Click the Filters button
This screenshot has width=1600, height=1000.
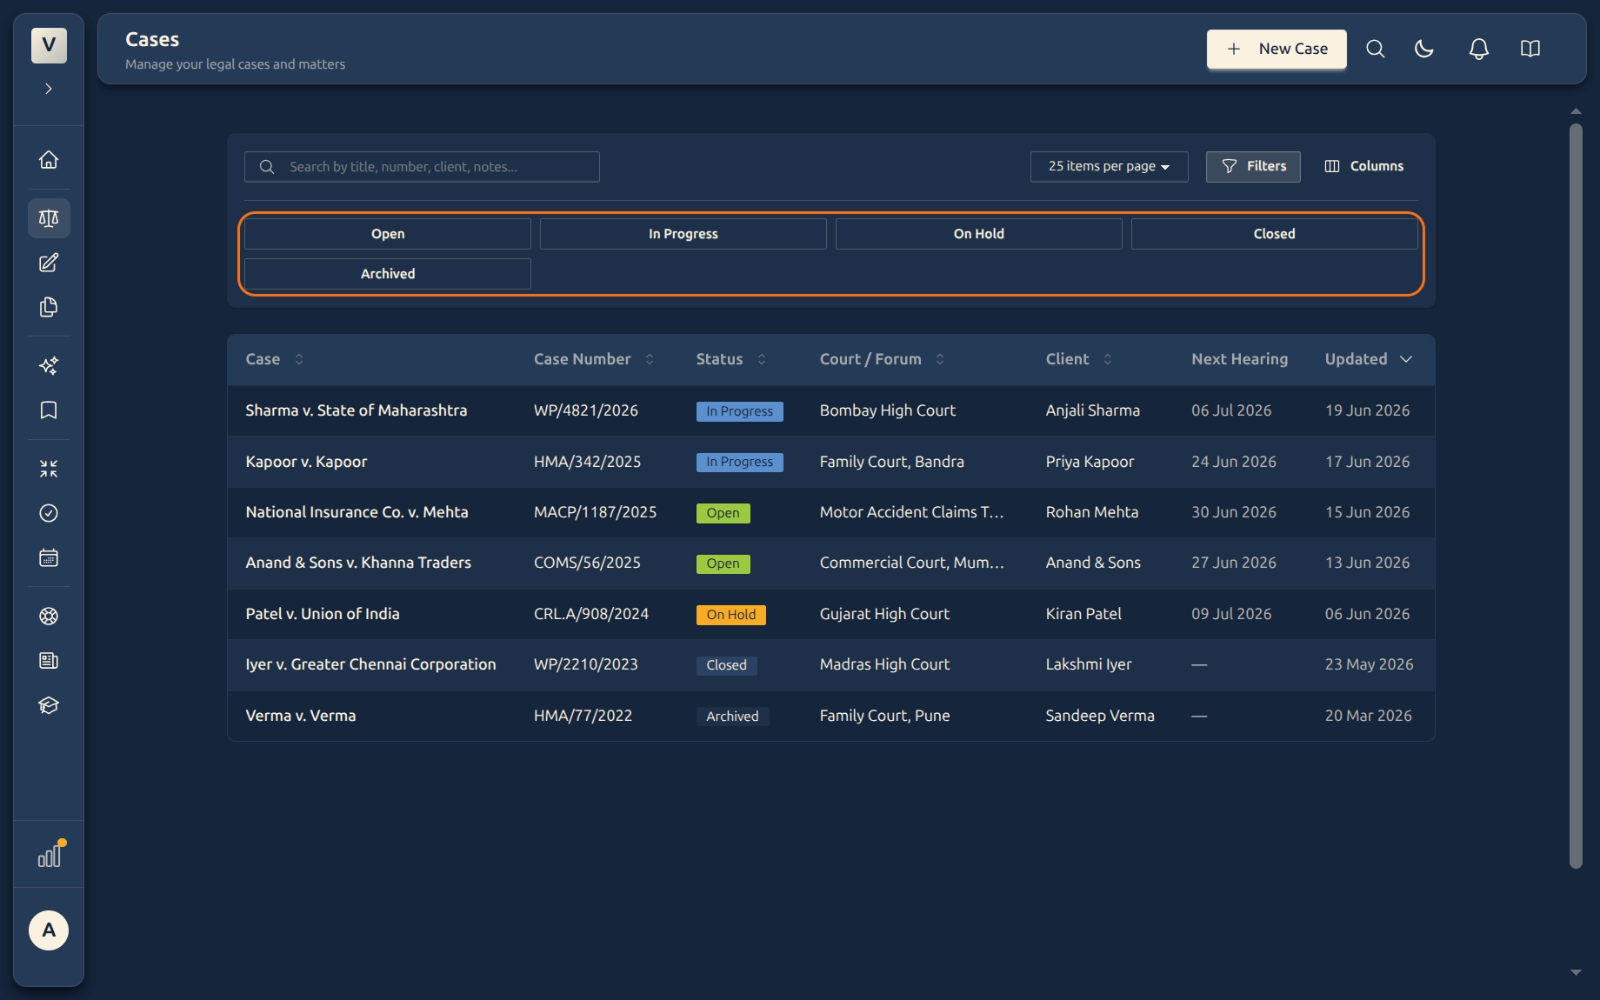[1253, 167]
